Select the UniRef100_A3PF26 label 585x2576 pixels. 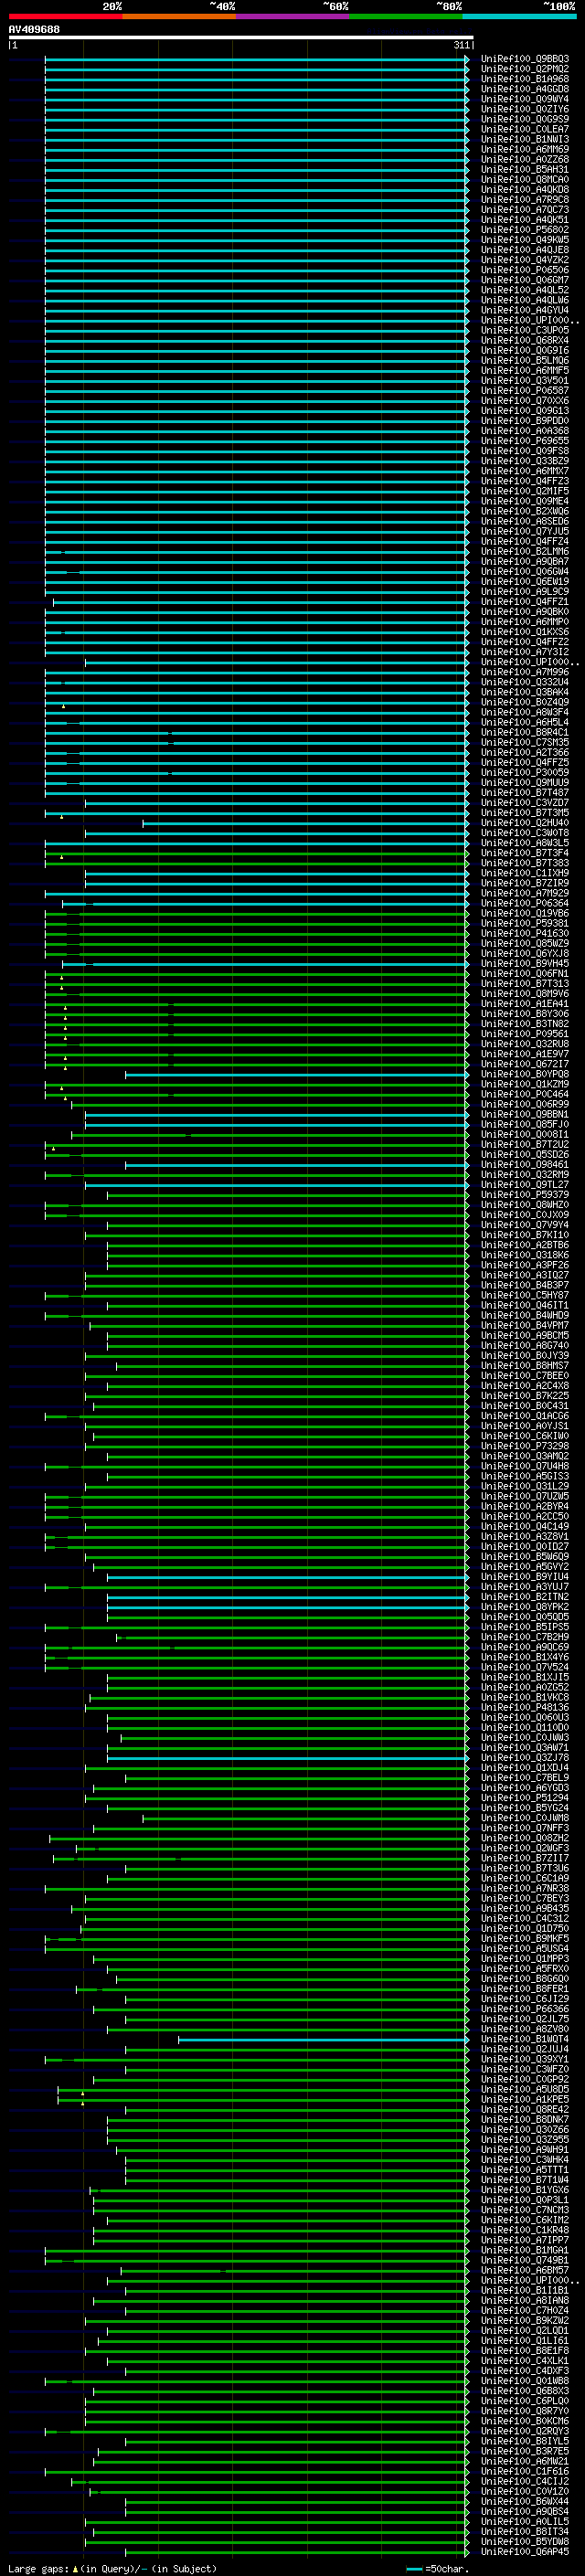[524, 1265]
